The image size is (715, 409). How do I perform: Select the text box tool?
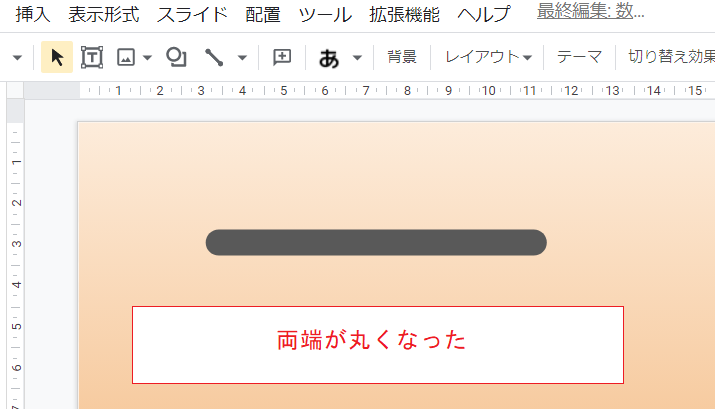92,57
